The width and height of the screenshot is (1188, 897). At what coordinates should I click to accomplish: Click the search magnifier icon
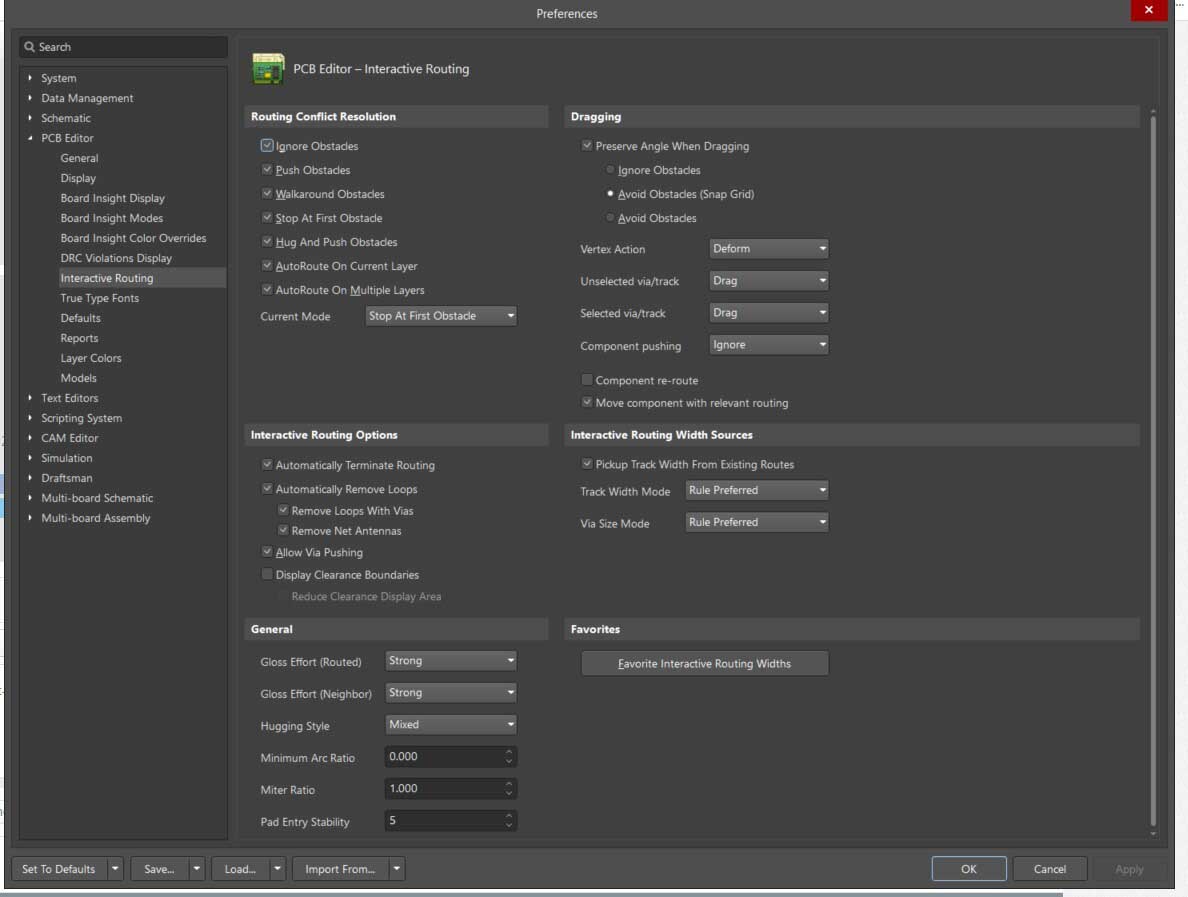30,47
